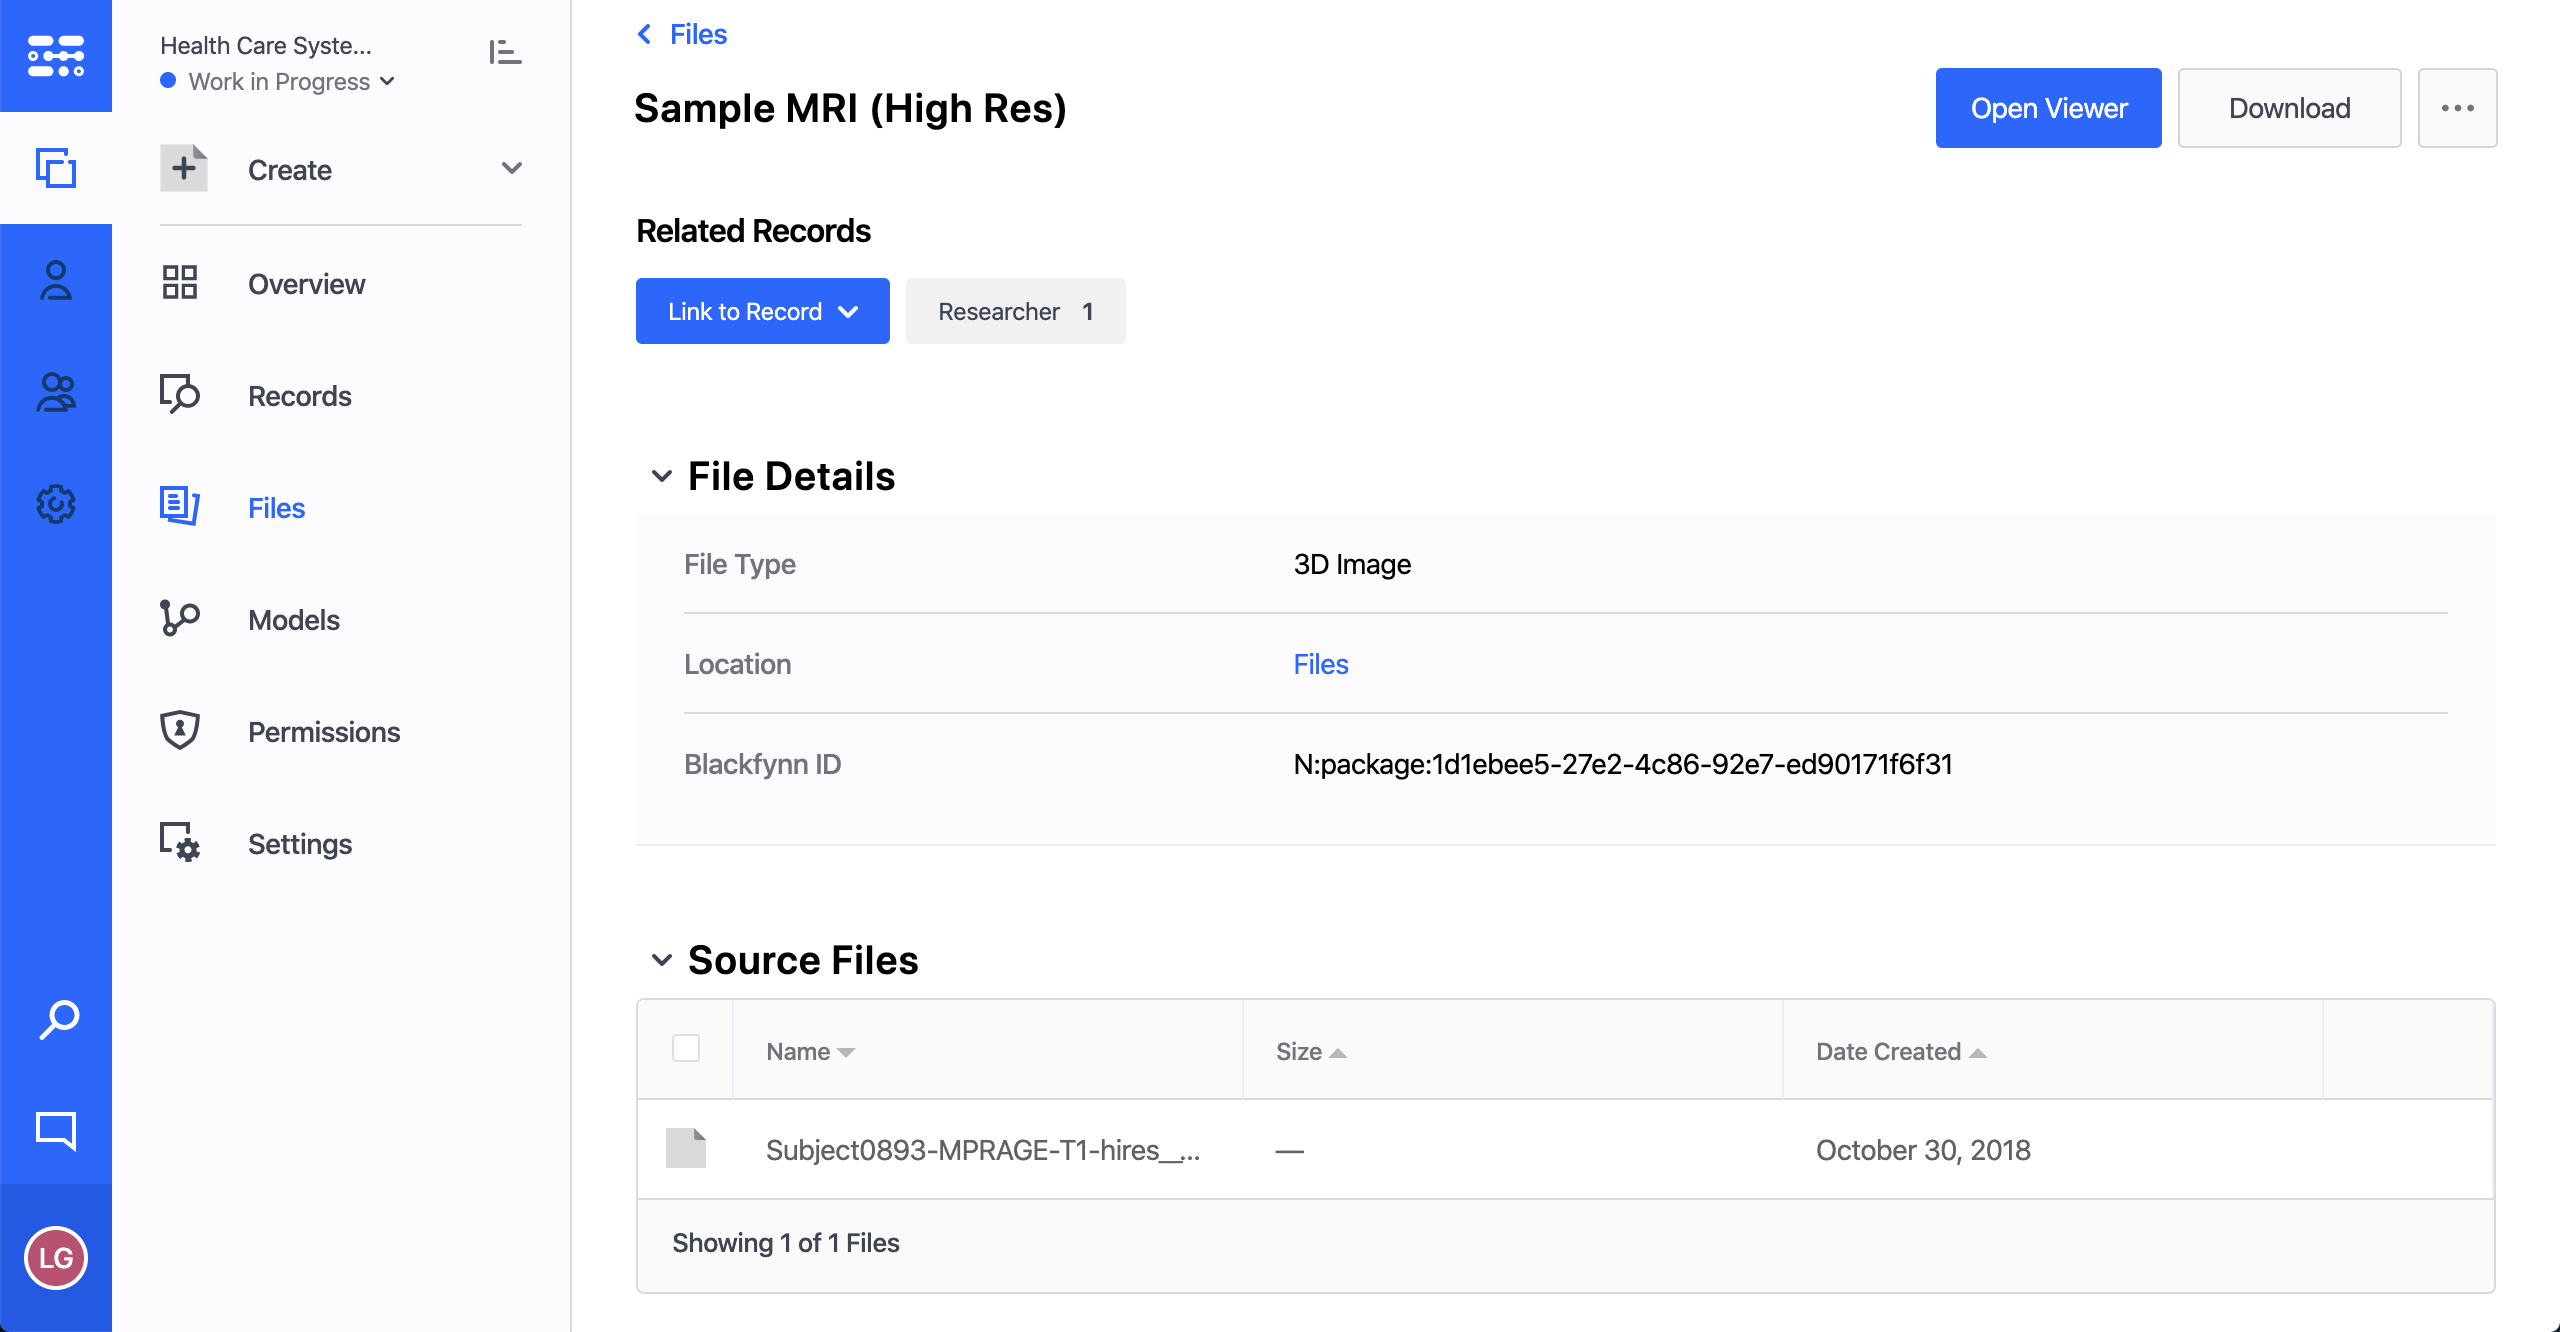The width and height of the screenshot is (2560, 1332).
Task: Collapse the Source Files section
Action: [x=662, y=960]
